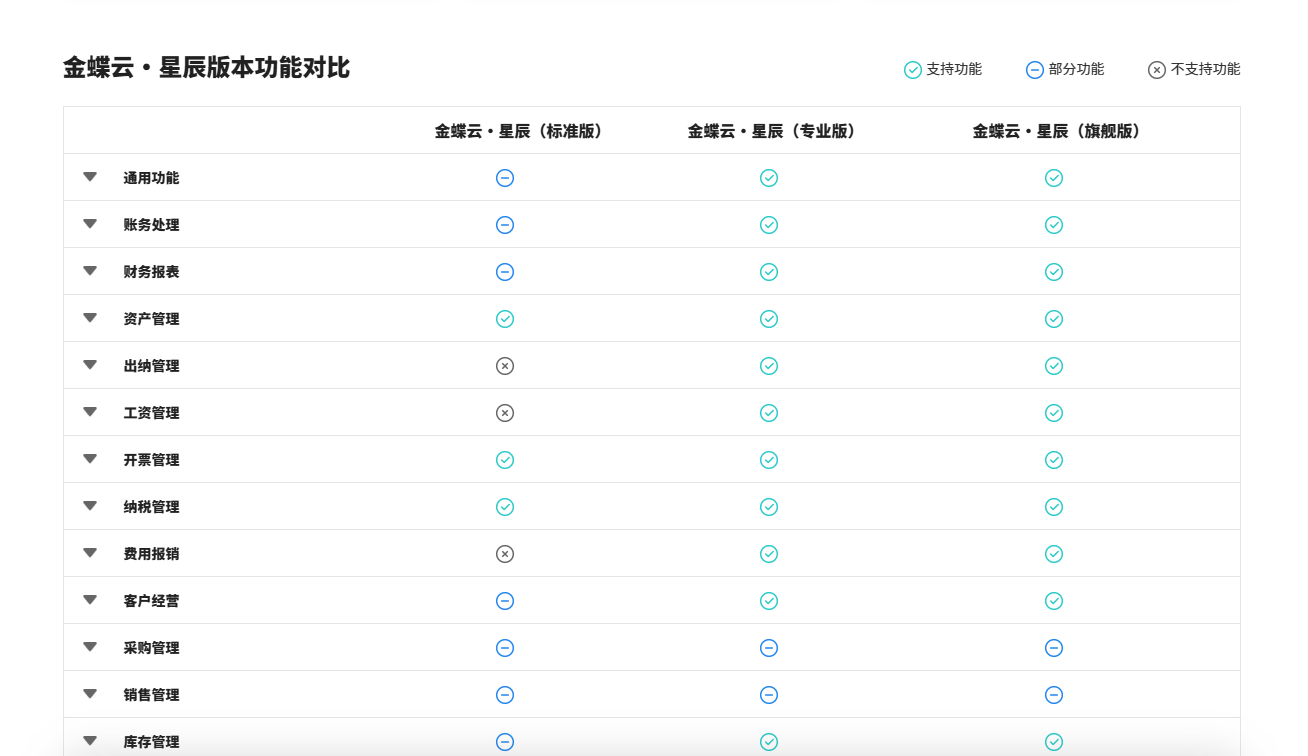Click the not-supported icon for 出纳管理 standard edition
Image resolution: width=1308 pixels, height=756 pixels.
(x=505, y=365)
